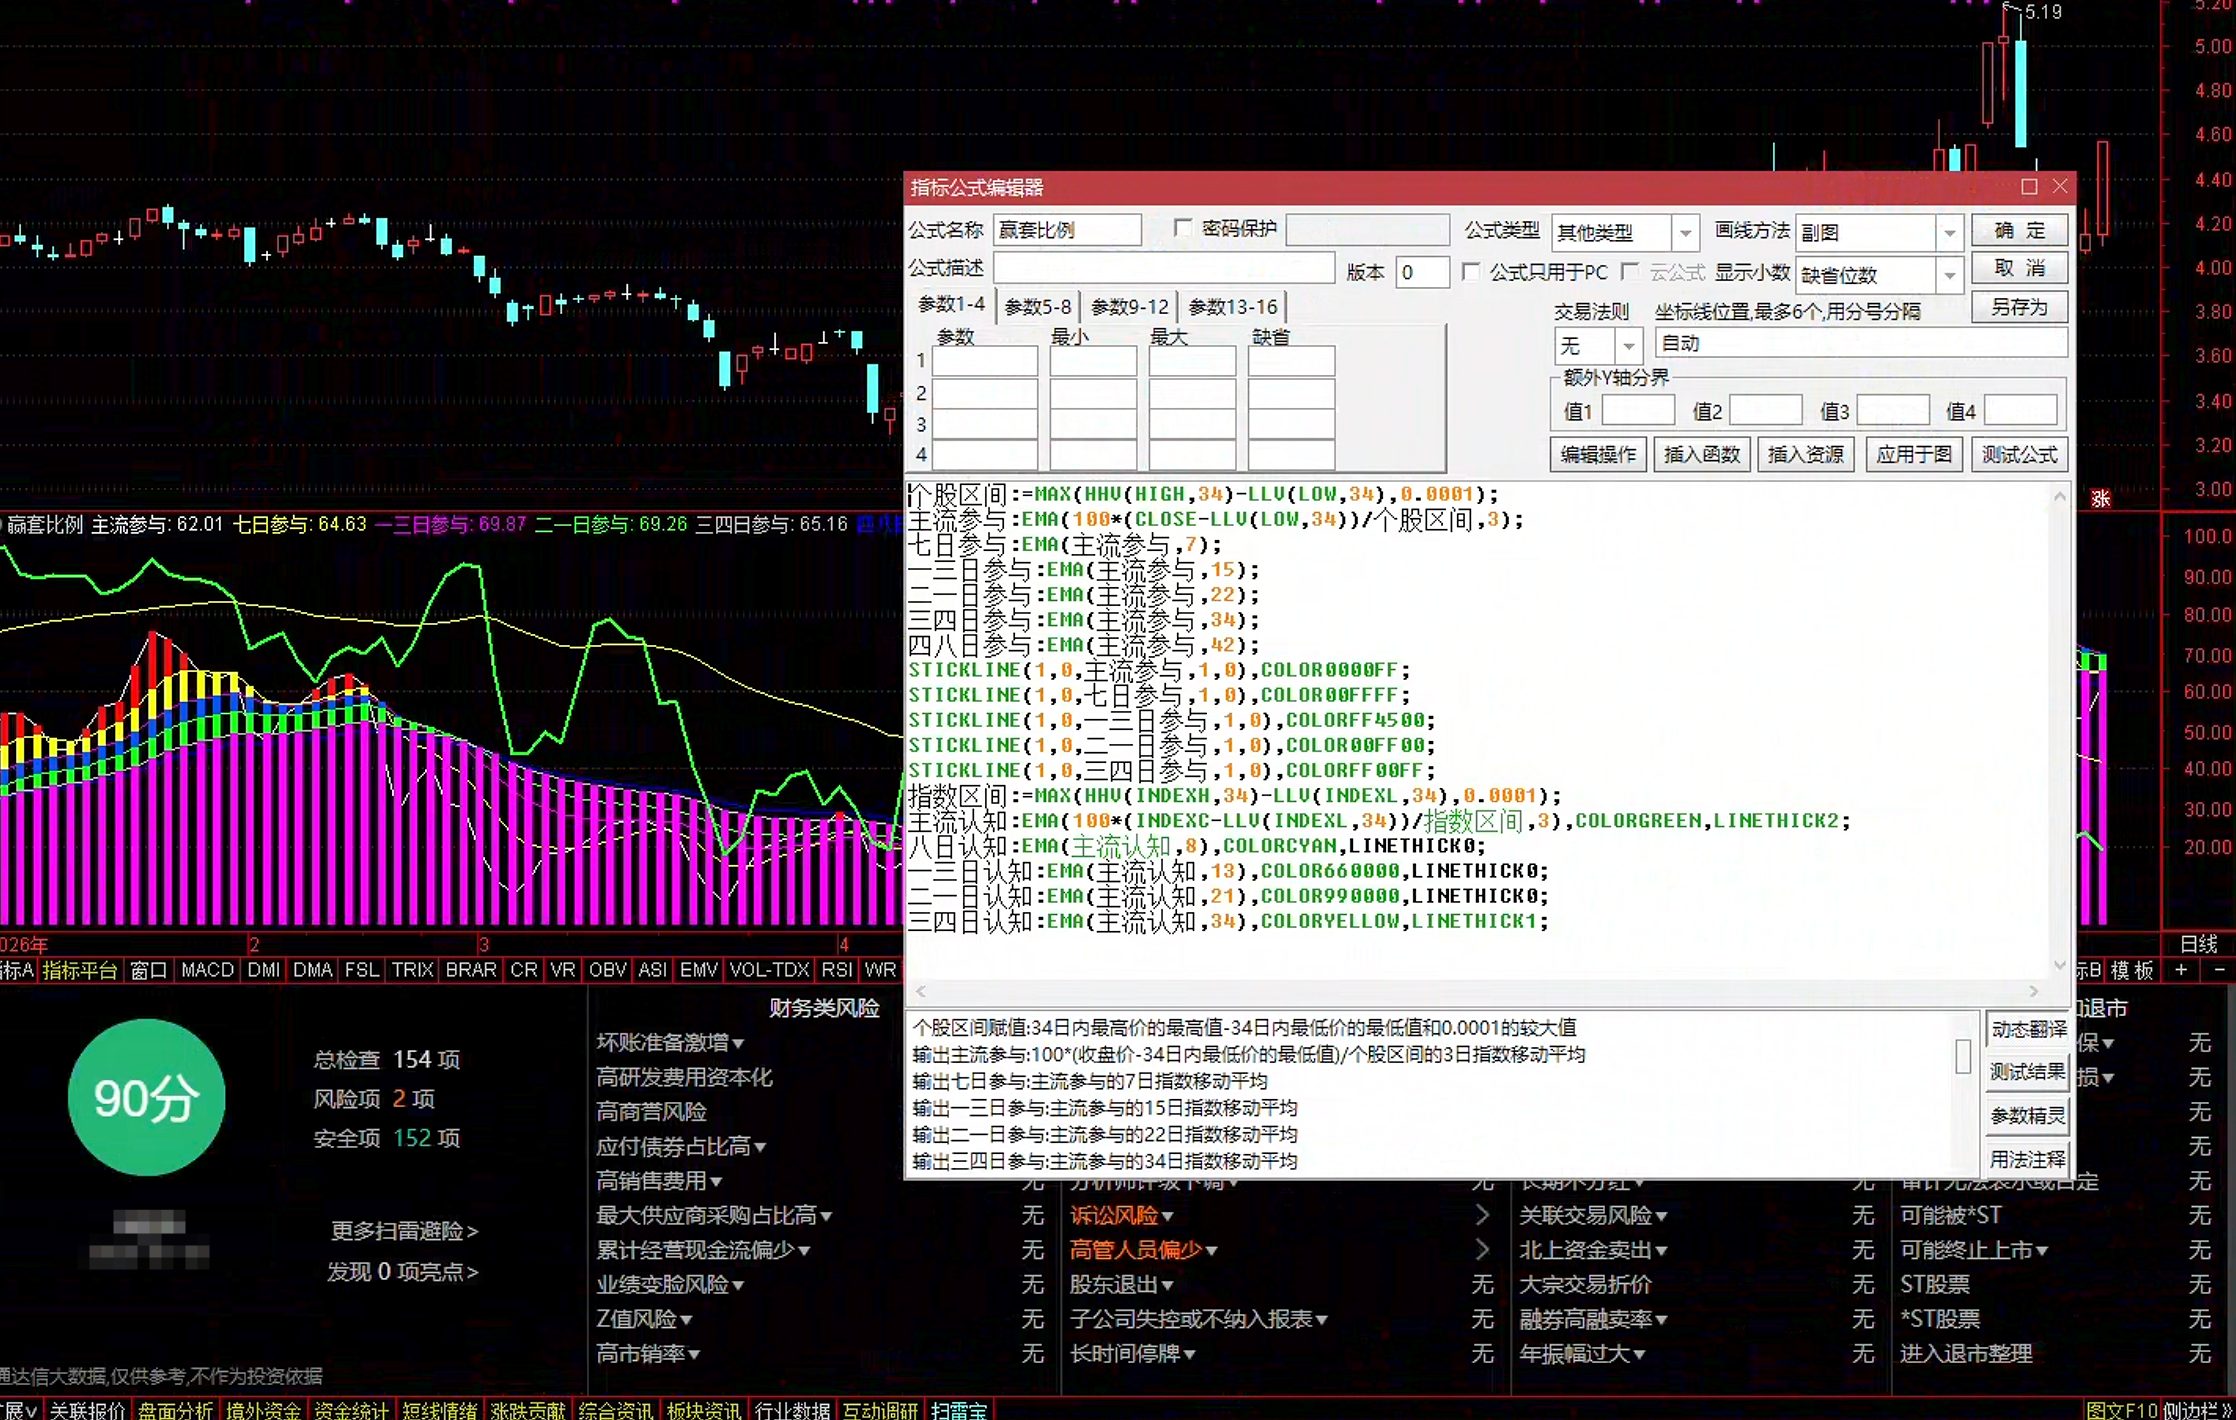The image size is (2236, 1420).
Task: Click the 公式描述 input field
Action: (1163, 268)
